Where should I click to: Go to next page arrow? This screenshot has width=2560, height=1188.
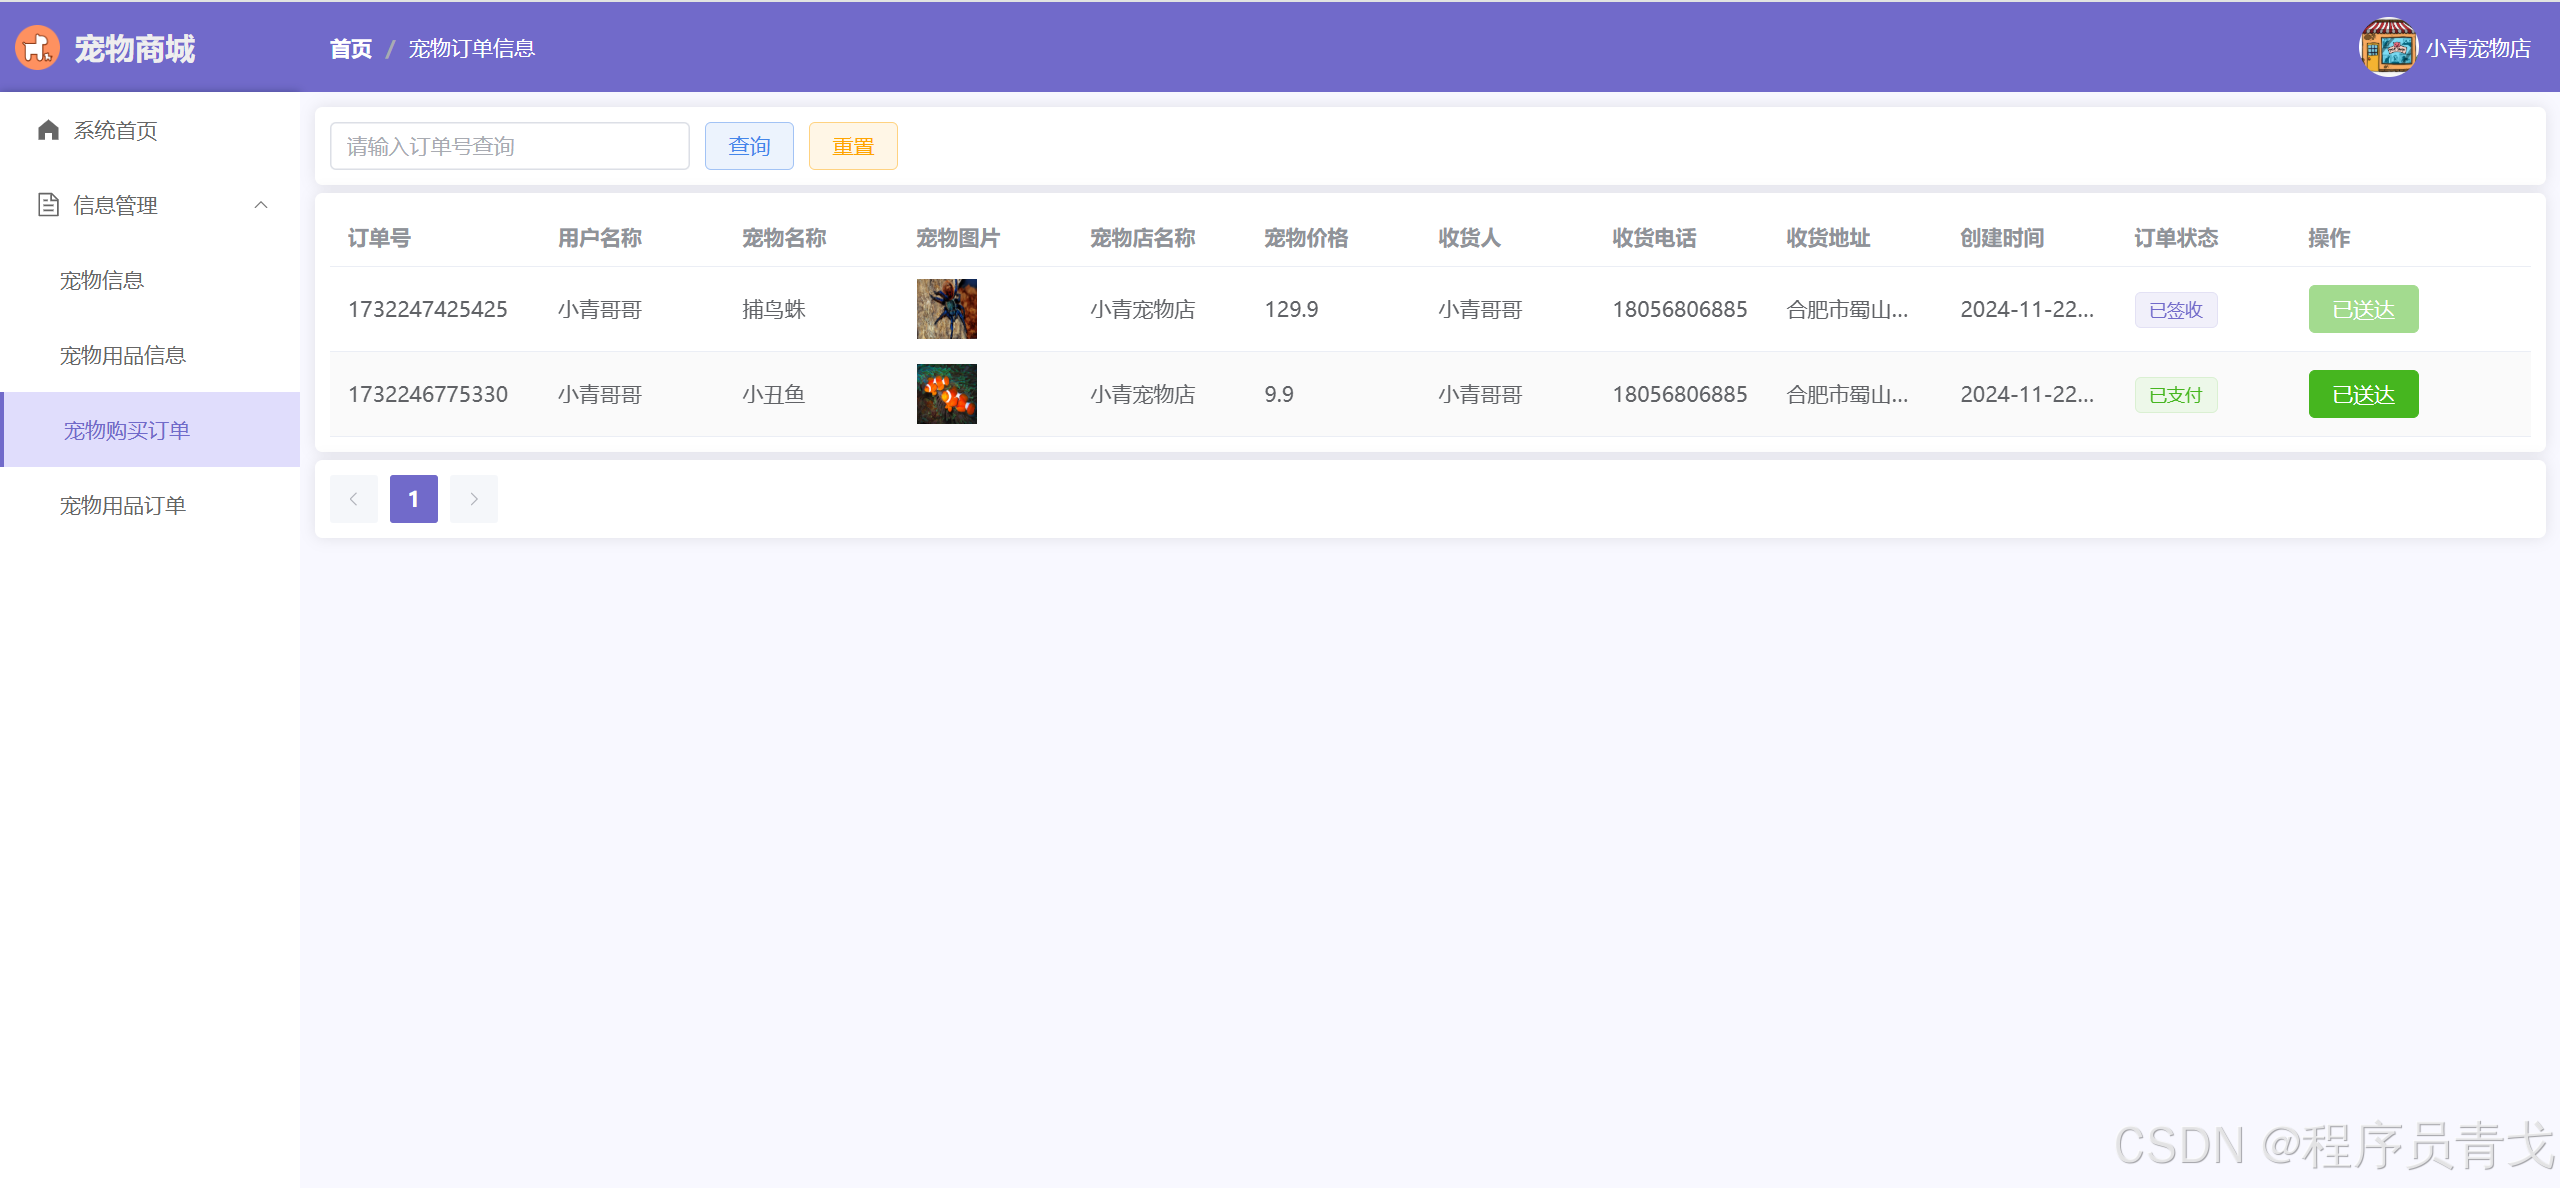[x=474, y=499]
